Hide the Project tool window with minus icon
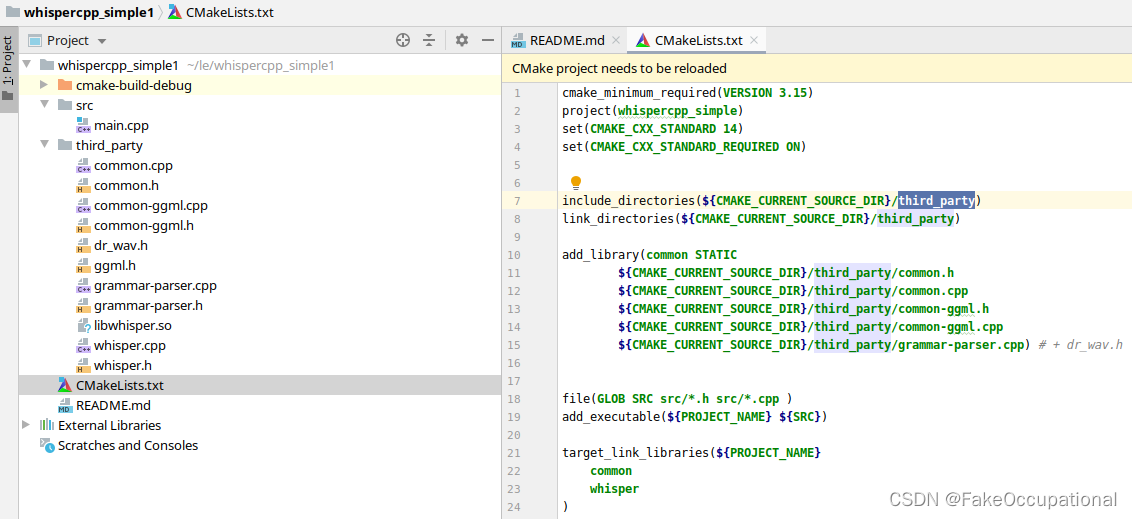1132x519 pixels. coord(487,40)
